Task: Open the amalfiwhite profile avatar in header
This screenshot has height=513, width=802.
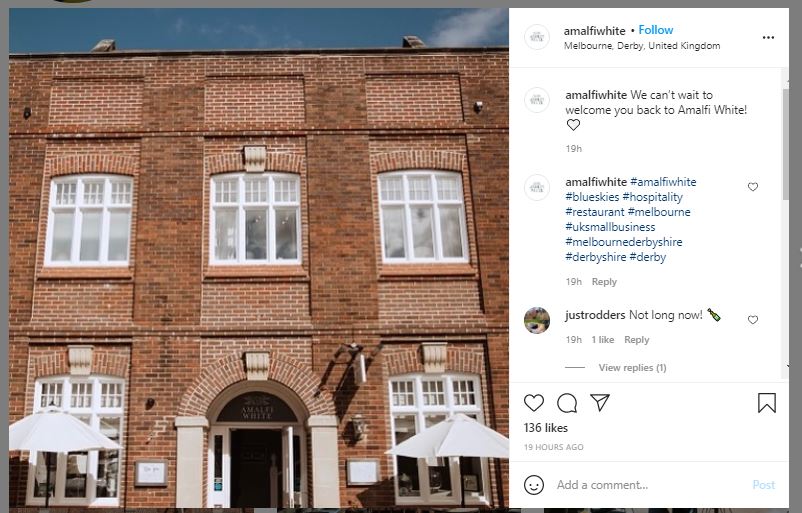Action: pyautogui.click(x=537, y=37)
